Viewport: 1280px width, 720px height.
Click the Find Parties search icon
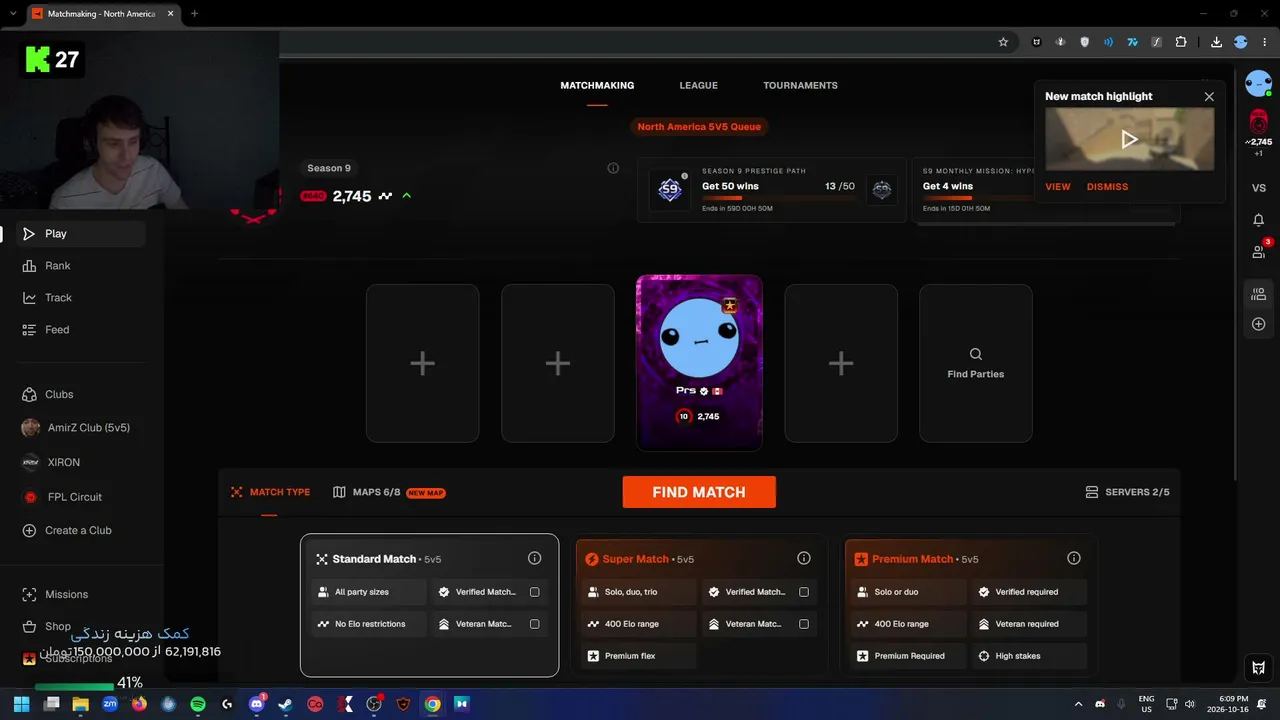(x=976, y=354)
